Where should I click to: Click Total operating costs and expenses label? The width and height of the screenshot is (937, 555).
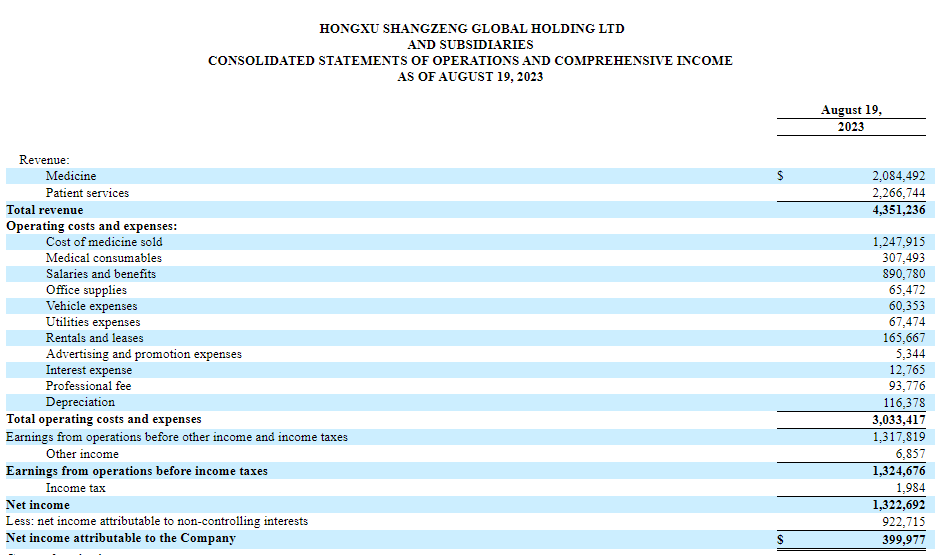click(x=104, y=419)
